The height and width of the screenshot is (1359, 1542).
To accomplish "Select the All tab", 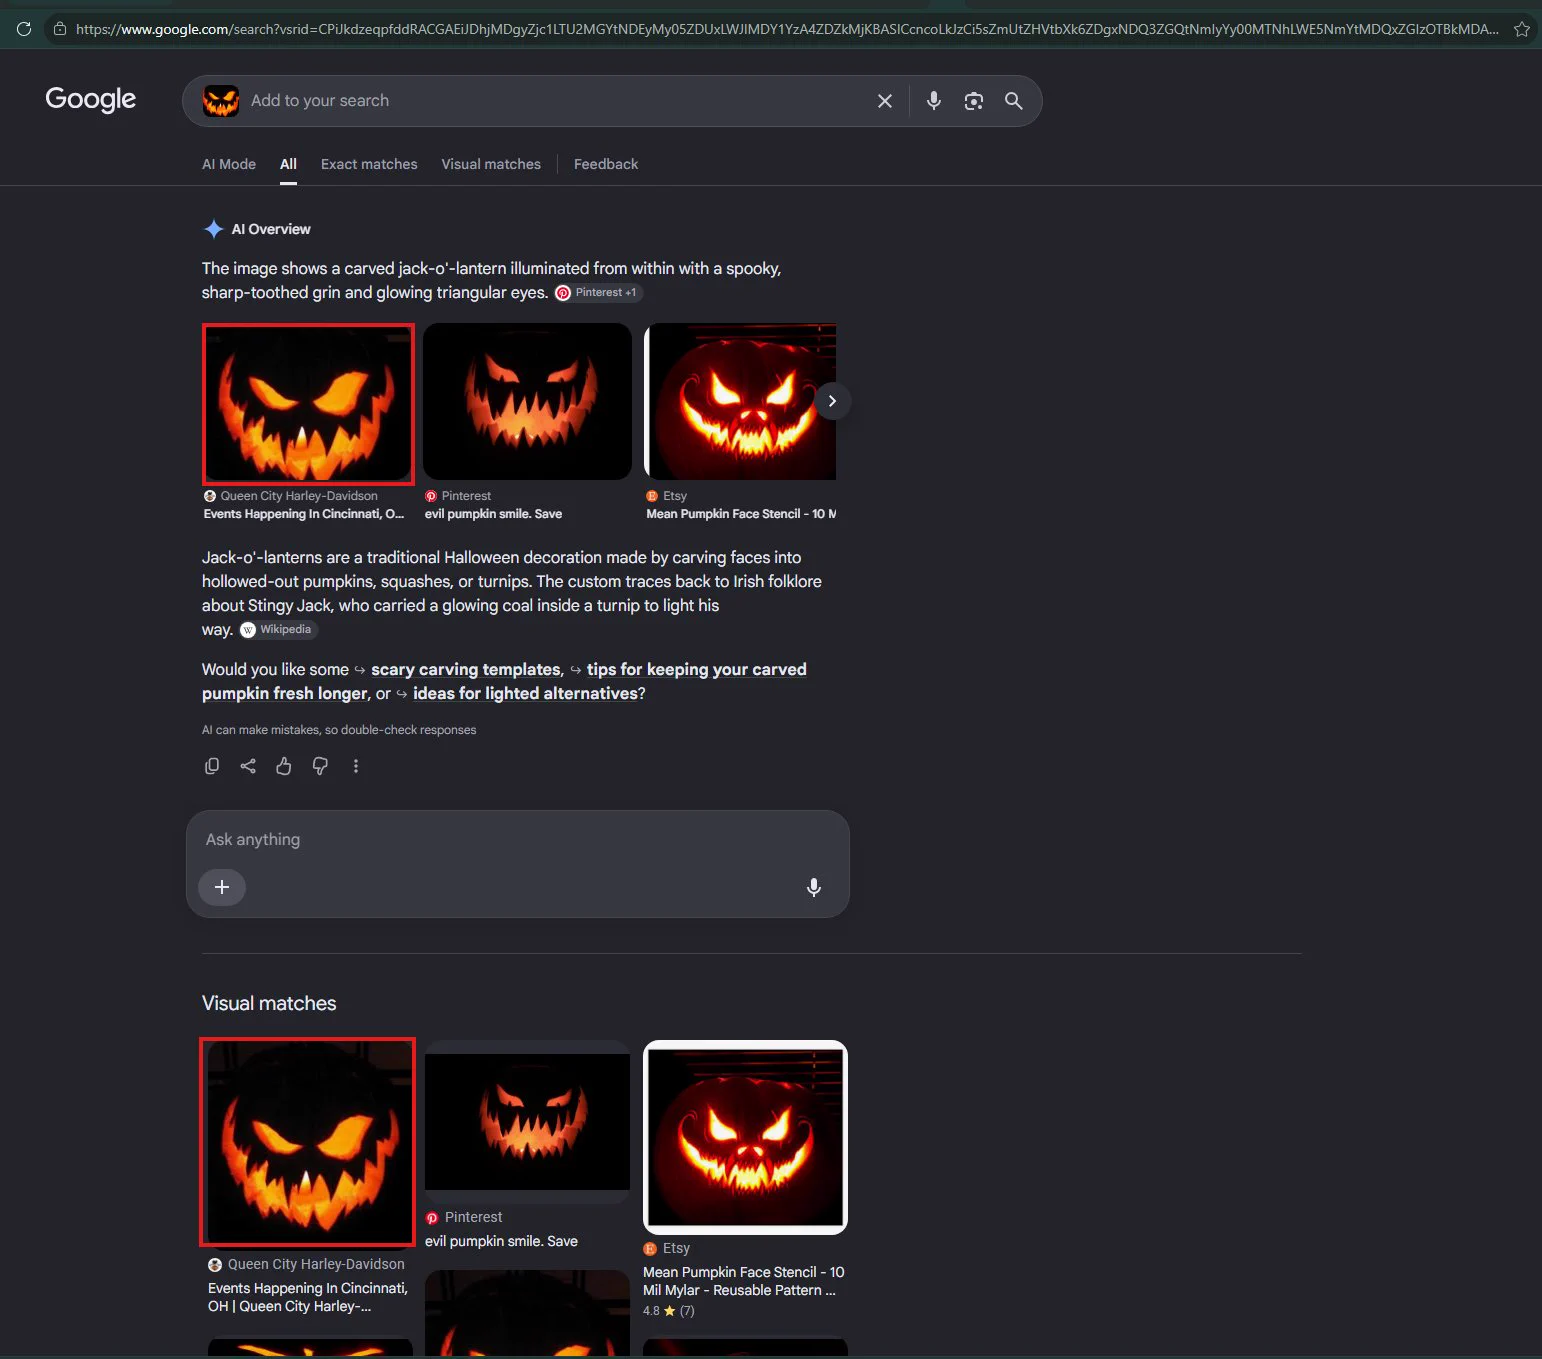I will [288, 164].
